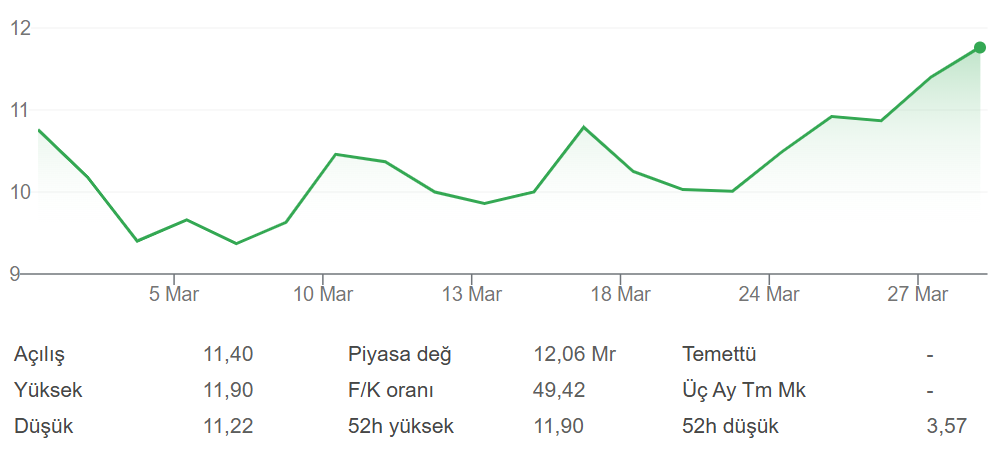This screenshot has height=456, width=1000.
Task: Pick the 27 Mar date marker
Action: coord(918,294)
